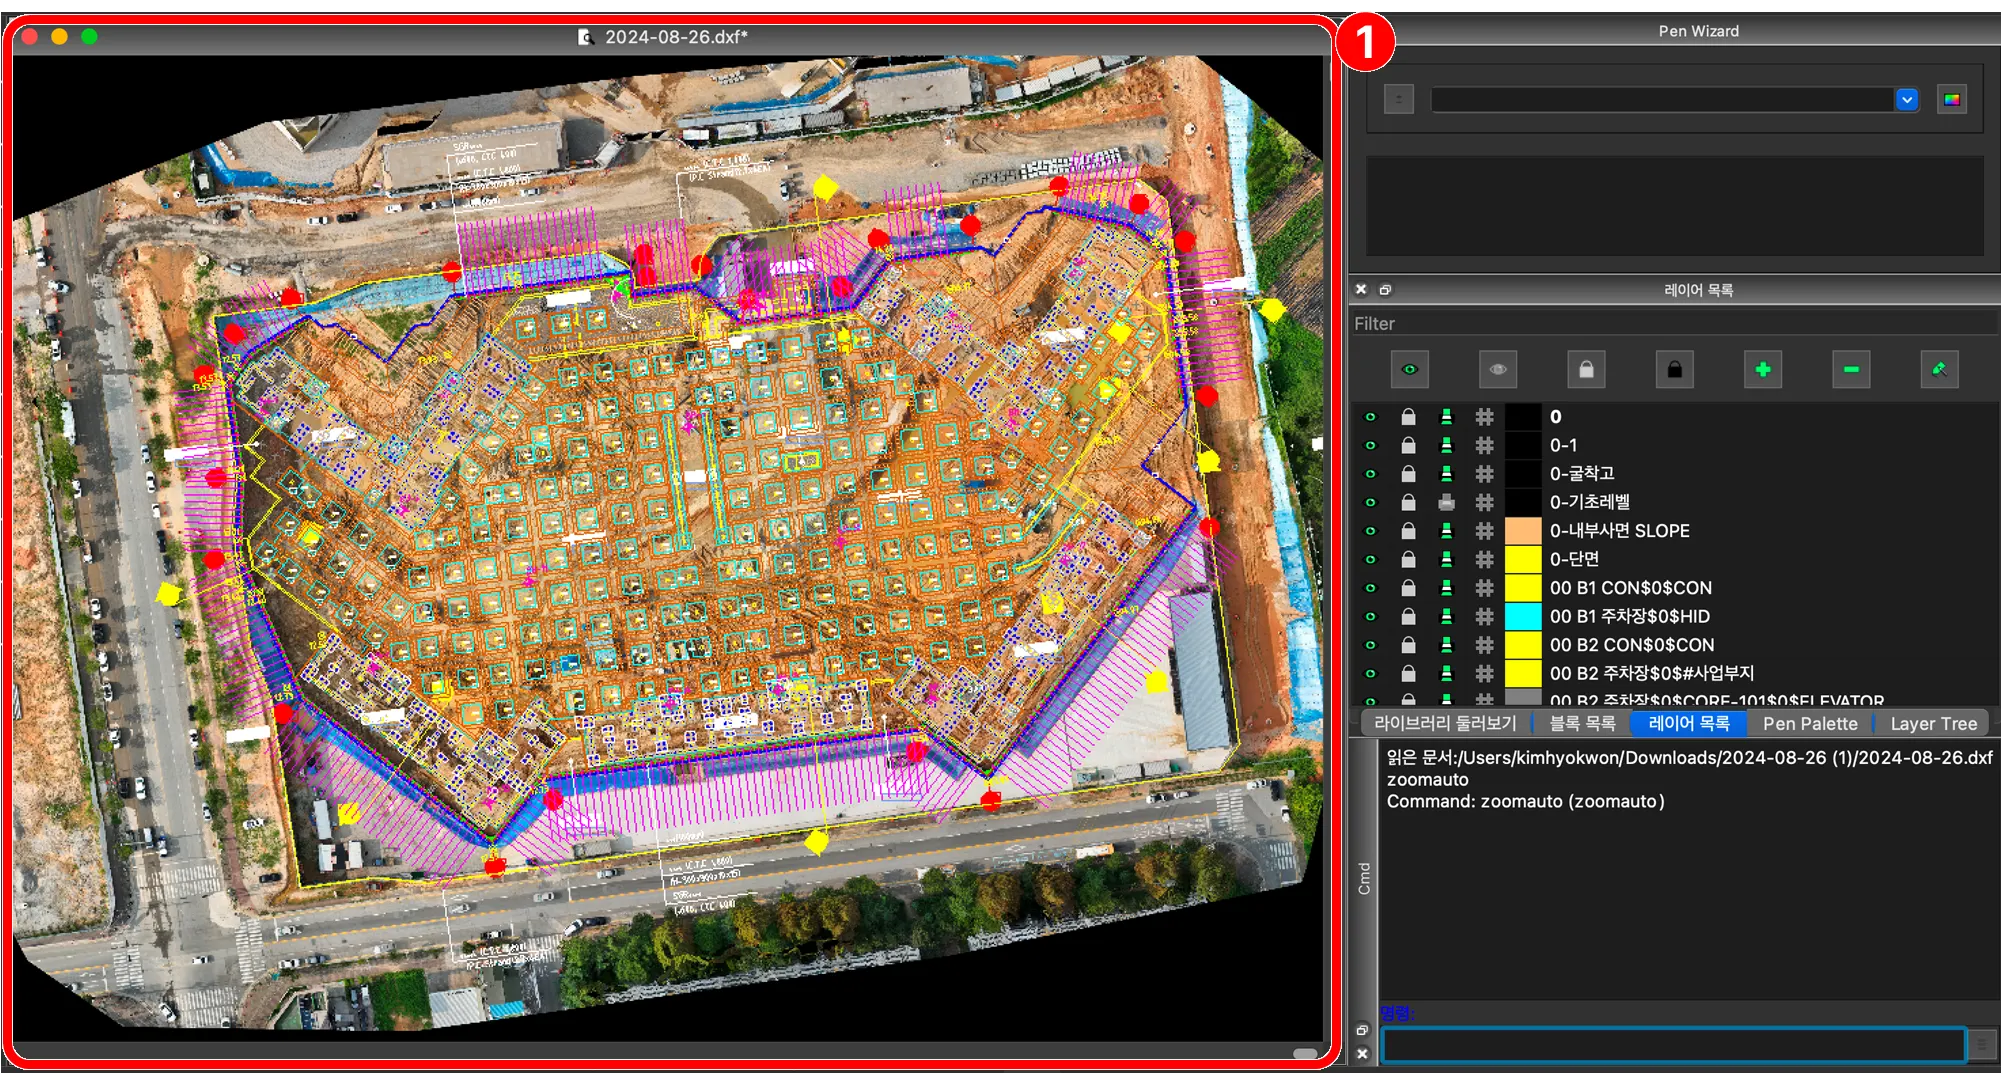
Task: Edit layer attributes with the pencil button
Action: (x=1939, y=370)
